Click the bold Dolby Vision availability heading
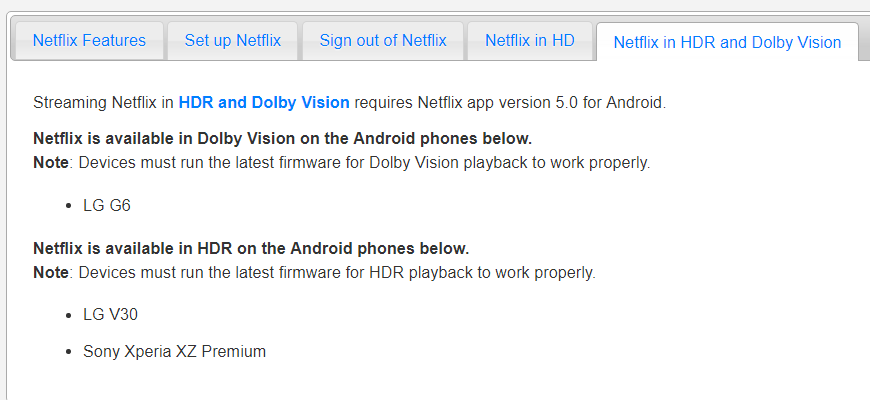Image resolution: width=870 pixels, height=400 pixels. click(282, 139)
